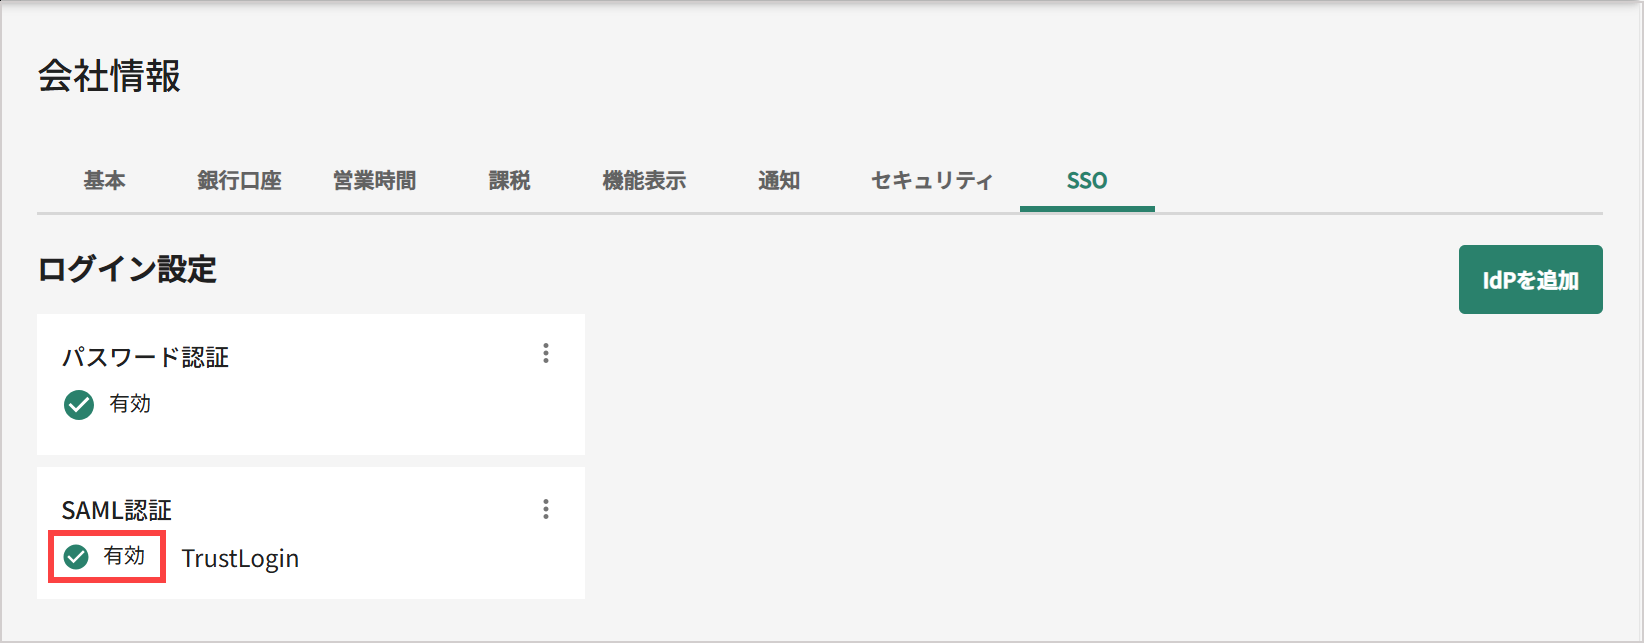Image resolution: width=1644 pixels, height=643 pixels.
Task: Open the 機能表示 tab
Action: (644, 181)
